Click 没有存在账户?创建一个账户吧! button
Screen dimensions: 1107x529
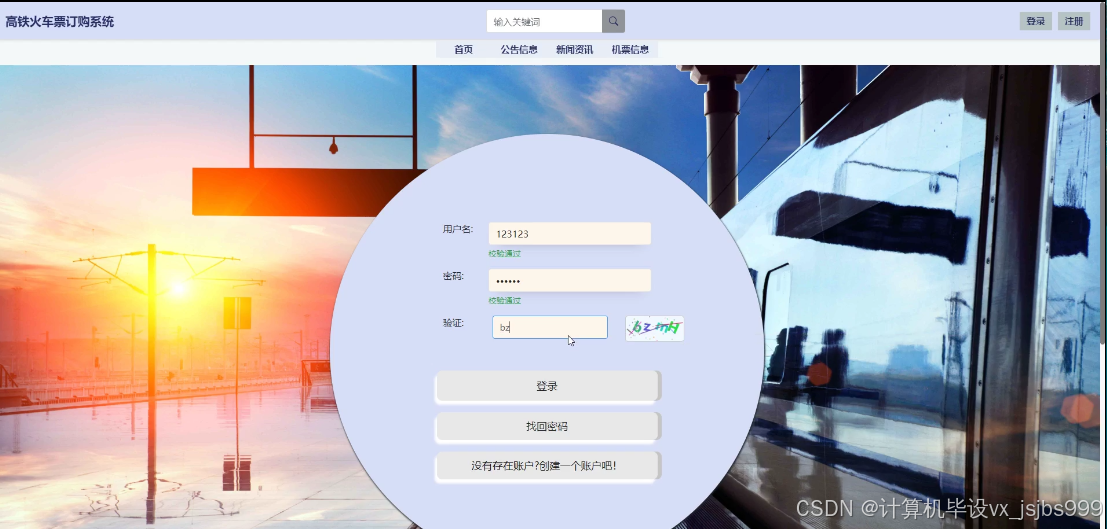coord(548,466)
